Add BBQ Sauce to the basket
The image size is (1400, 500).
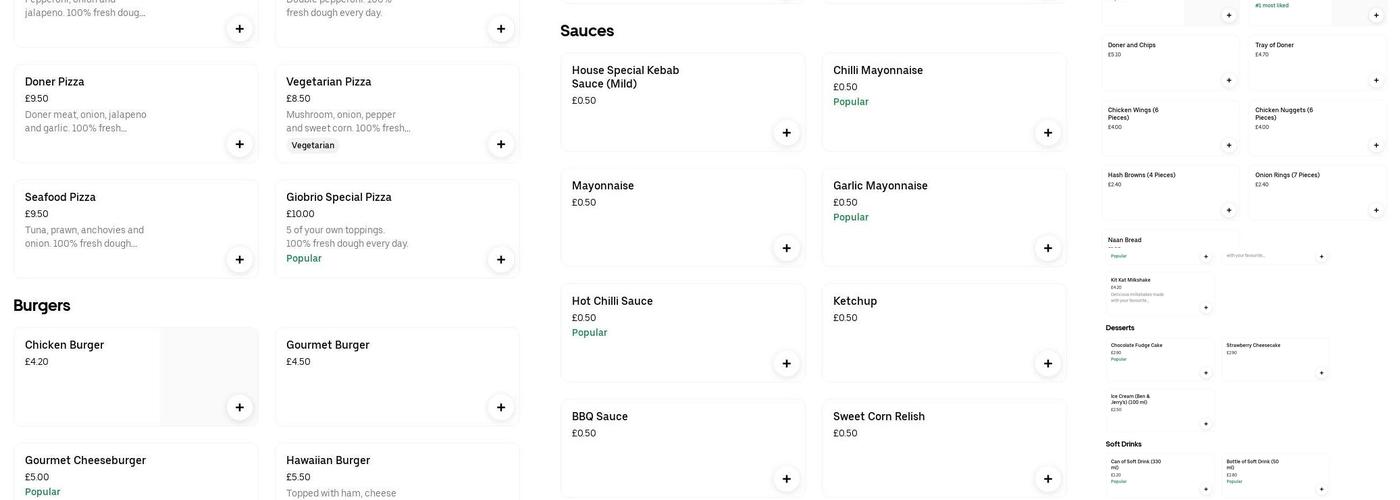pos(787,479)
